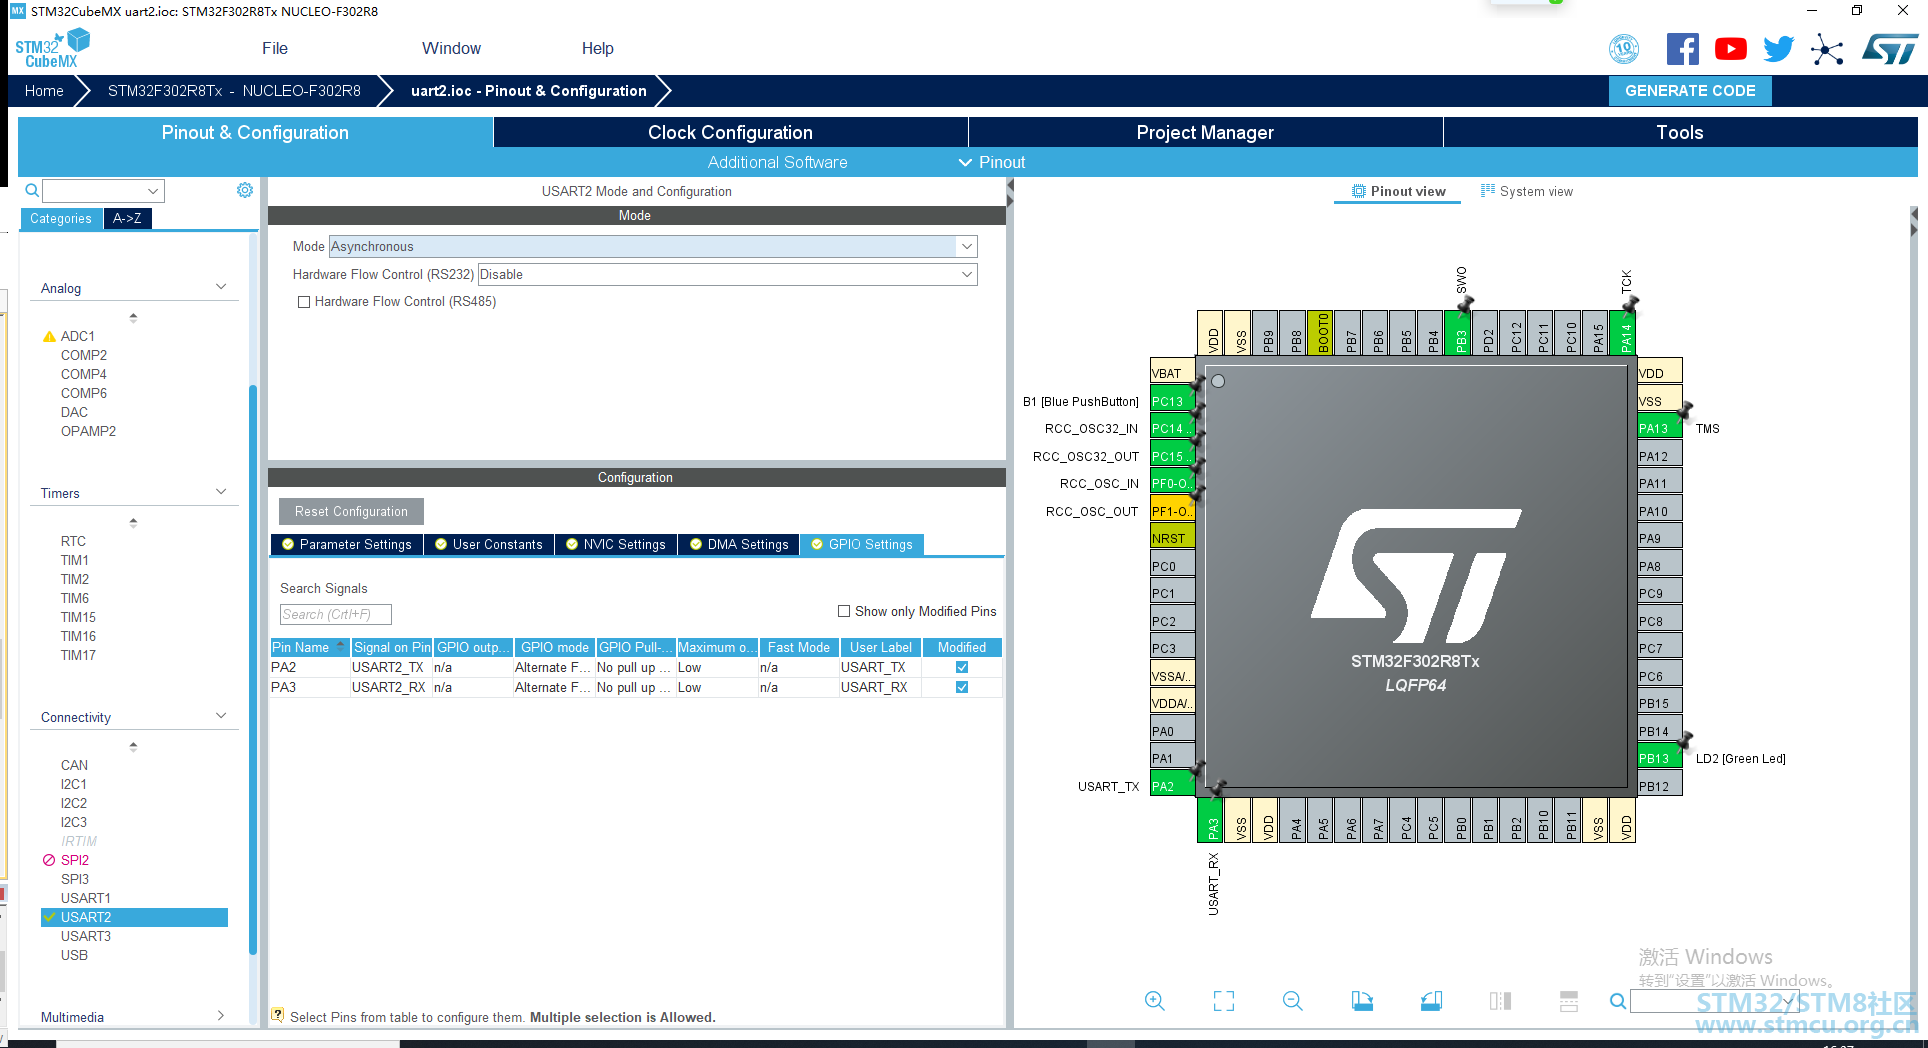Click the ADC1 warning triangle icon
The height and width of the screenshot is (1048, 1928).
pos(49,337)
